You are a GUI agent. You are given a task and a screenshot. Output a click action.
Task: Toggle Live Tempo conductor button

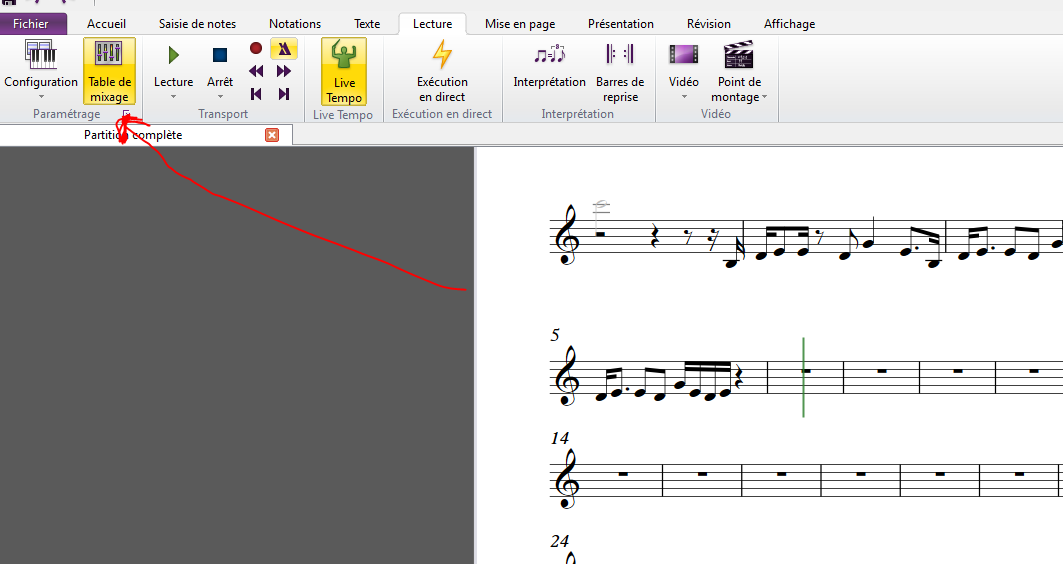coord(344,71)
